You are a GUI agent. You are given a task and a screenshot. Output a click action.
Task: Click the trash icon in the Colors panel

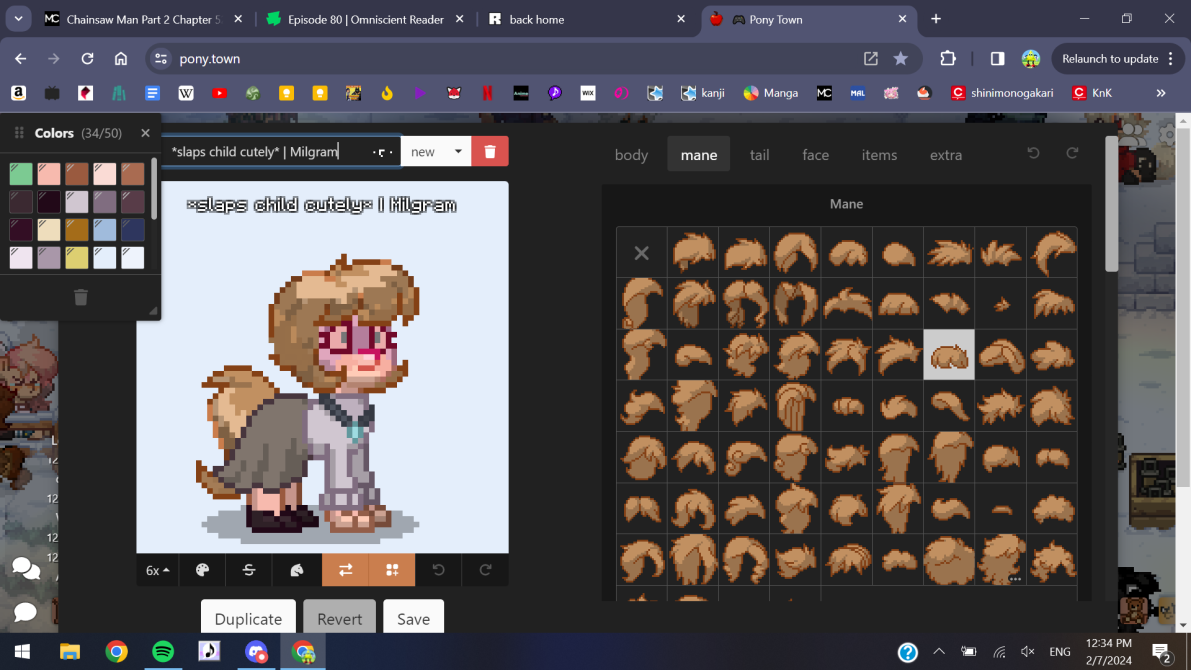point(81,297)
